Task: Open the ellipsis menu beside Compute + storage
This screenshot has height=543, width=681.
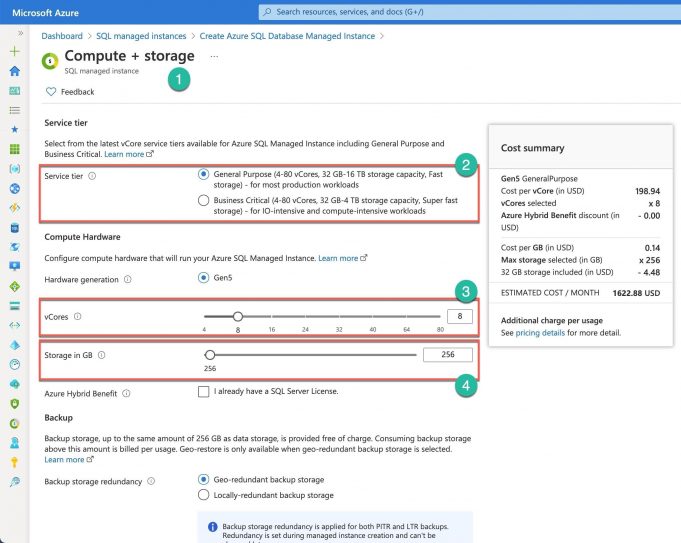Action: coord(214,57)
